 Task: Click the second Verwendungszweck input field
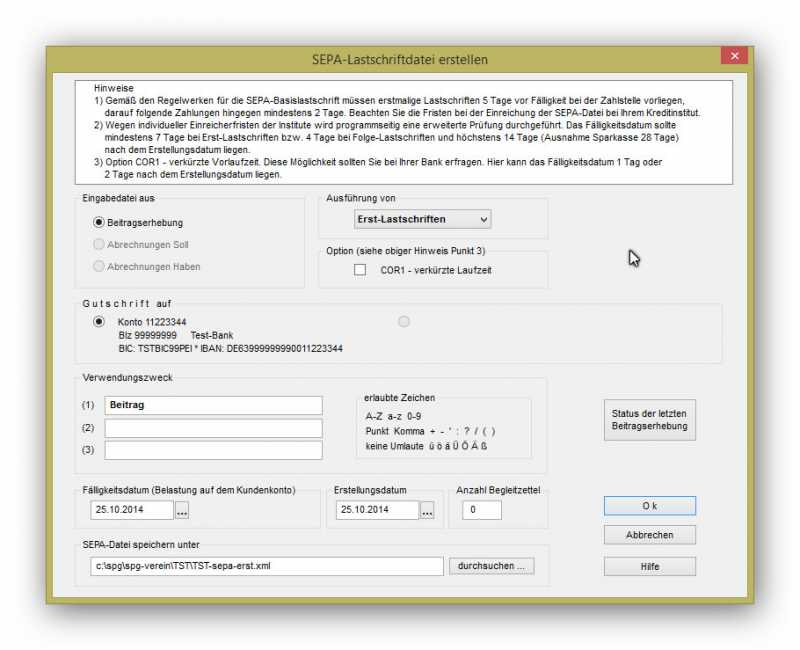click(x=213, y=428)
